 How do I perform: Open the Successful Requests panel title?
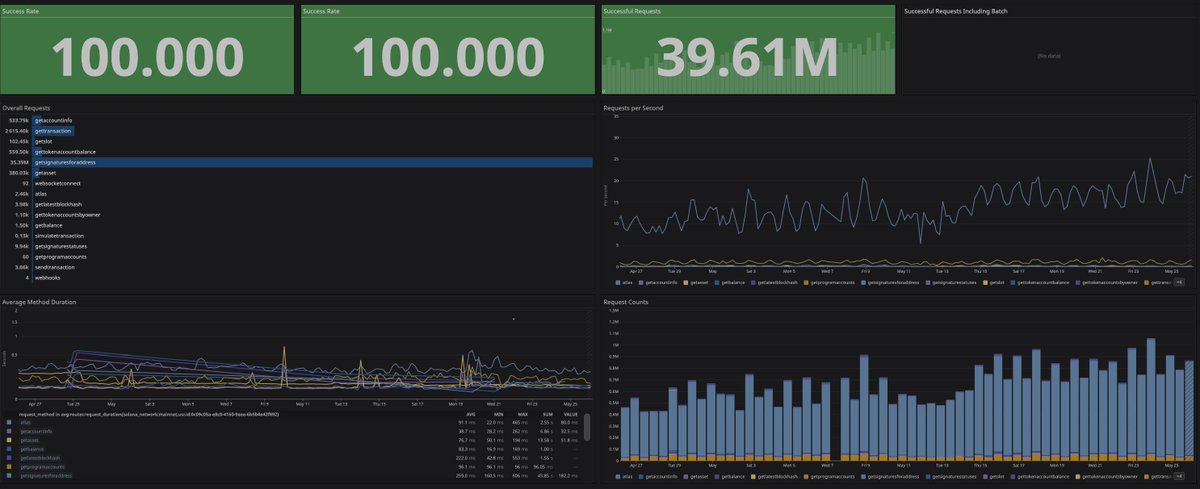click(633, 10)
